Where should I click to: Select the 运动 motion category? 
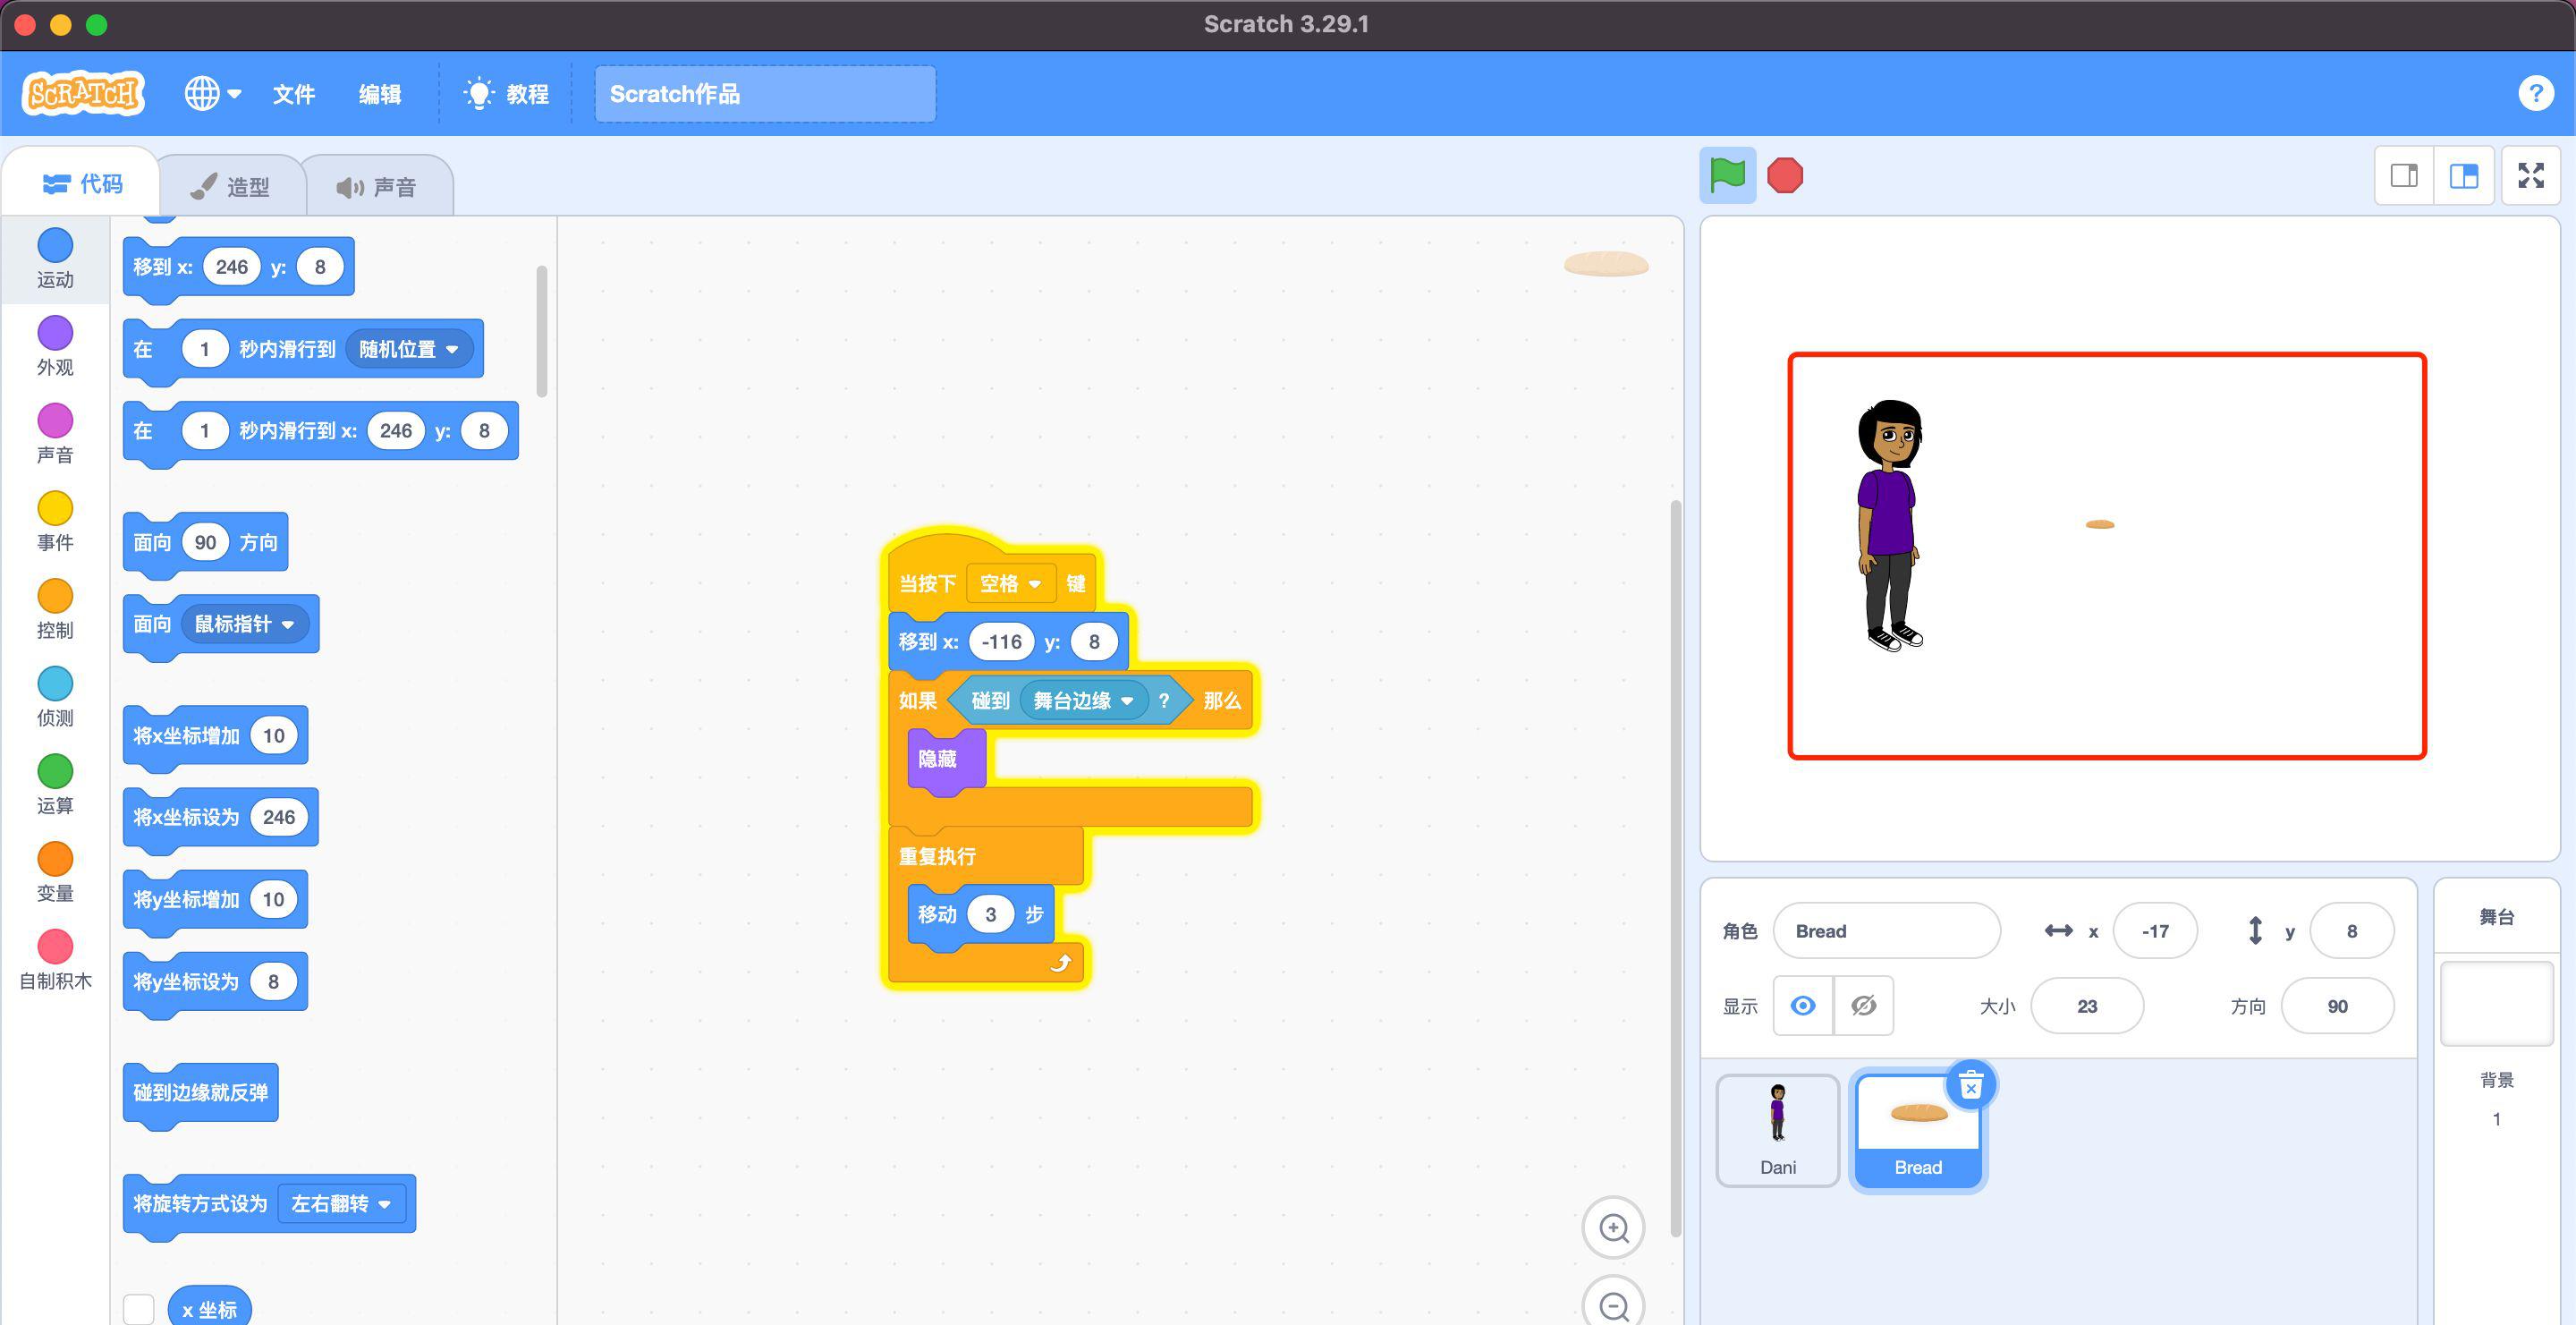[55, 258]
